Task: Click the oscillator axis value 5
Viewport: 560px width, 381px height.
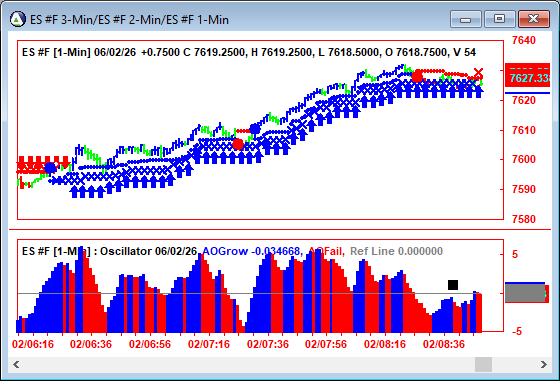Action: (x=515, y=255)
